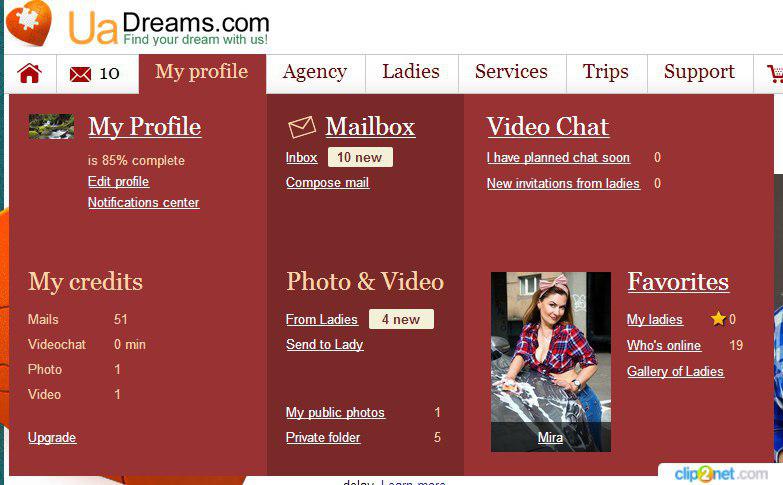This screenshot has width=783, height=485.
Task: Open the Gallery of Ladies link
Action: point(675,372)
